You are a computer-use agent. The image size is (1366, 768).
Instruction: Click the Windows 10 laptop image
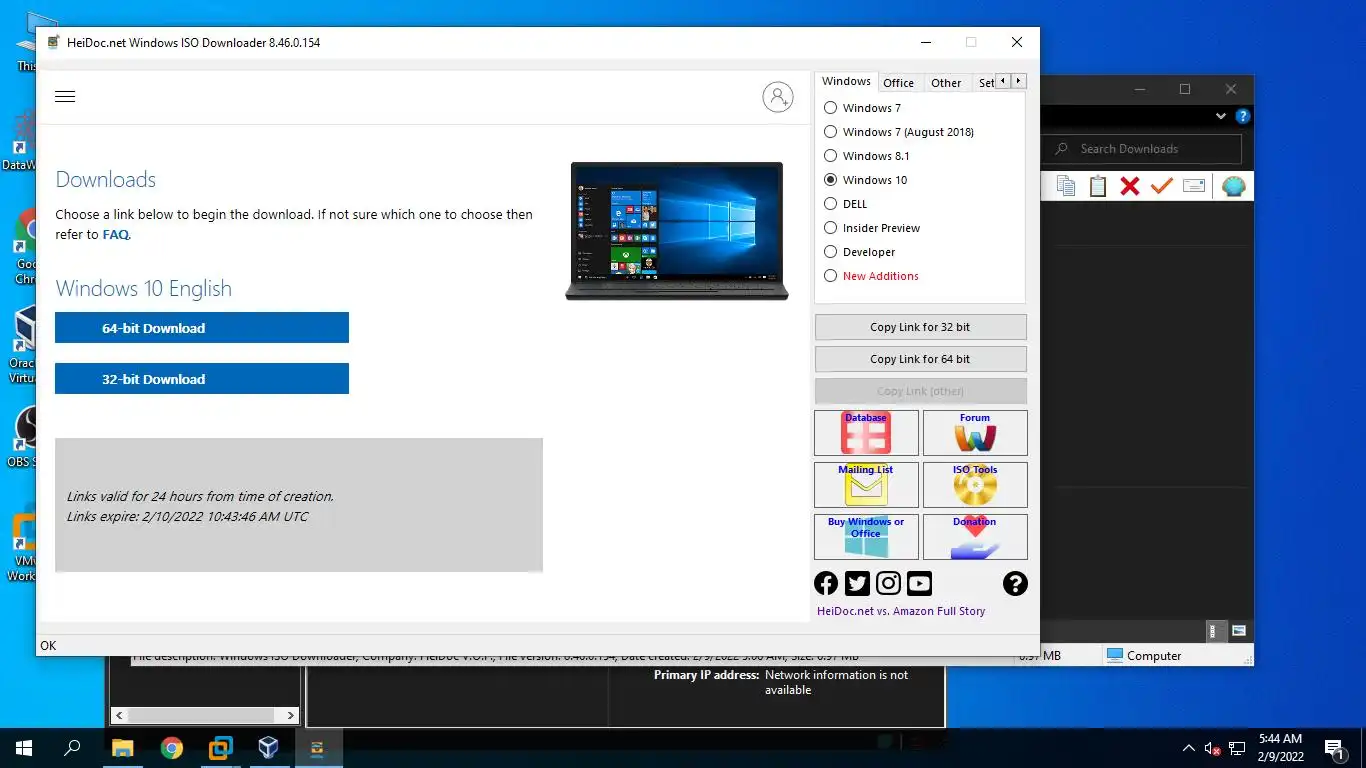point(677,231)
